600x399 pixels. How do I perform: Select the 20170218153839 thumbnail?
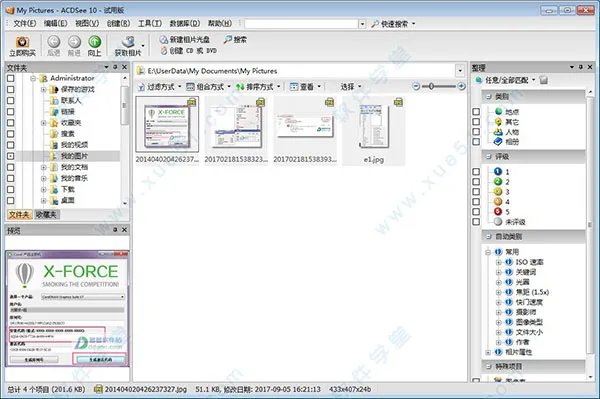click(305, 131)
